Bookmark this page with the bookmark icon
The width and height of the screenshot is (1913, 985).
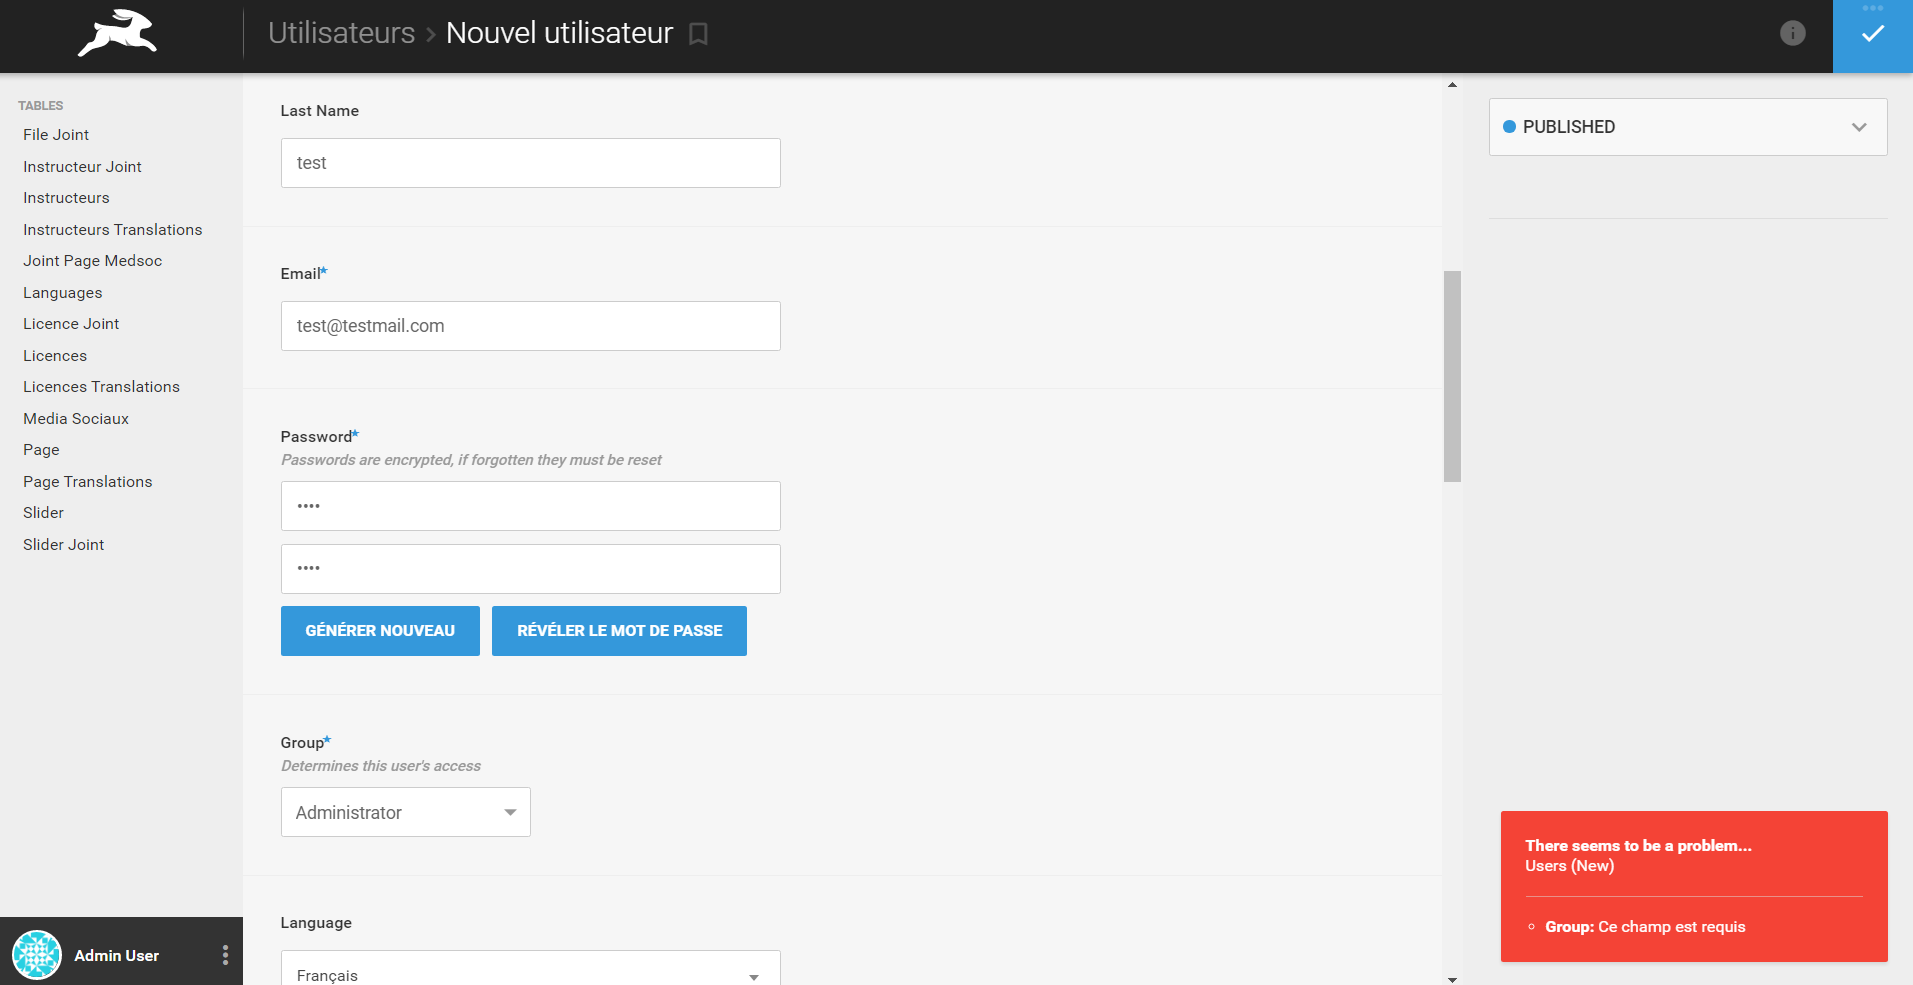[699, 34]
